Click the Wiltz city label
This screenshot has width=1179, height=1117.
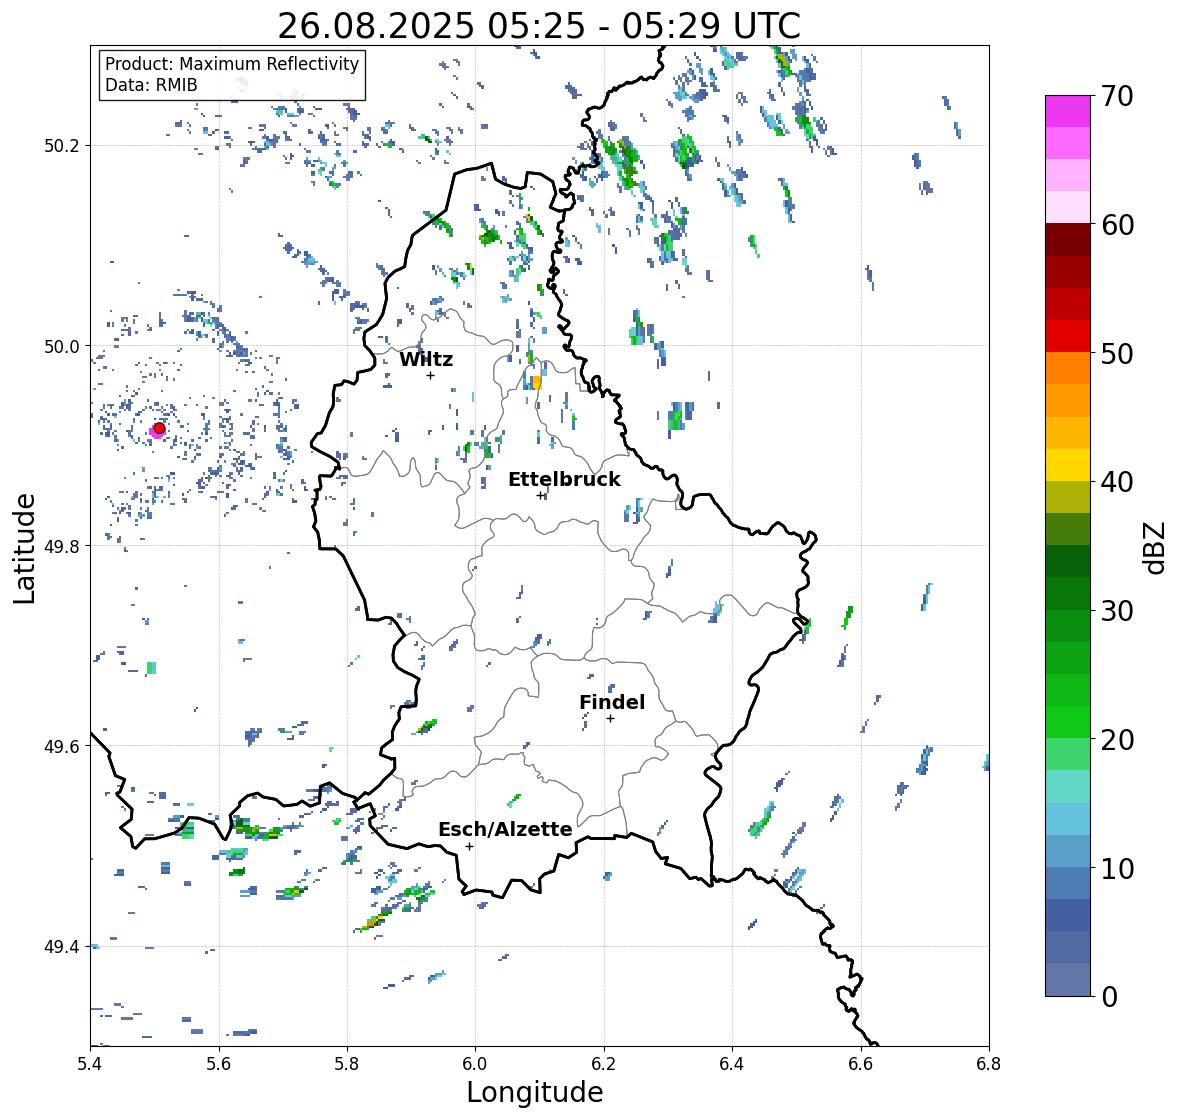click(x=426, y=359)
